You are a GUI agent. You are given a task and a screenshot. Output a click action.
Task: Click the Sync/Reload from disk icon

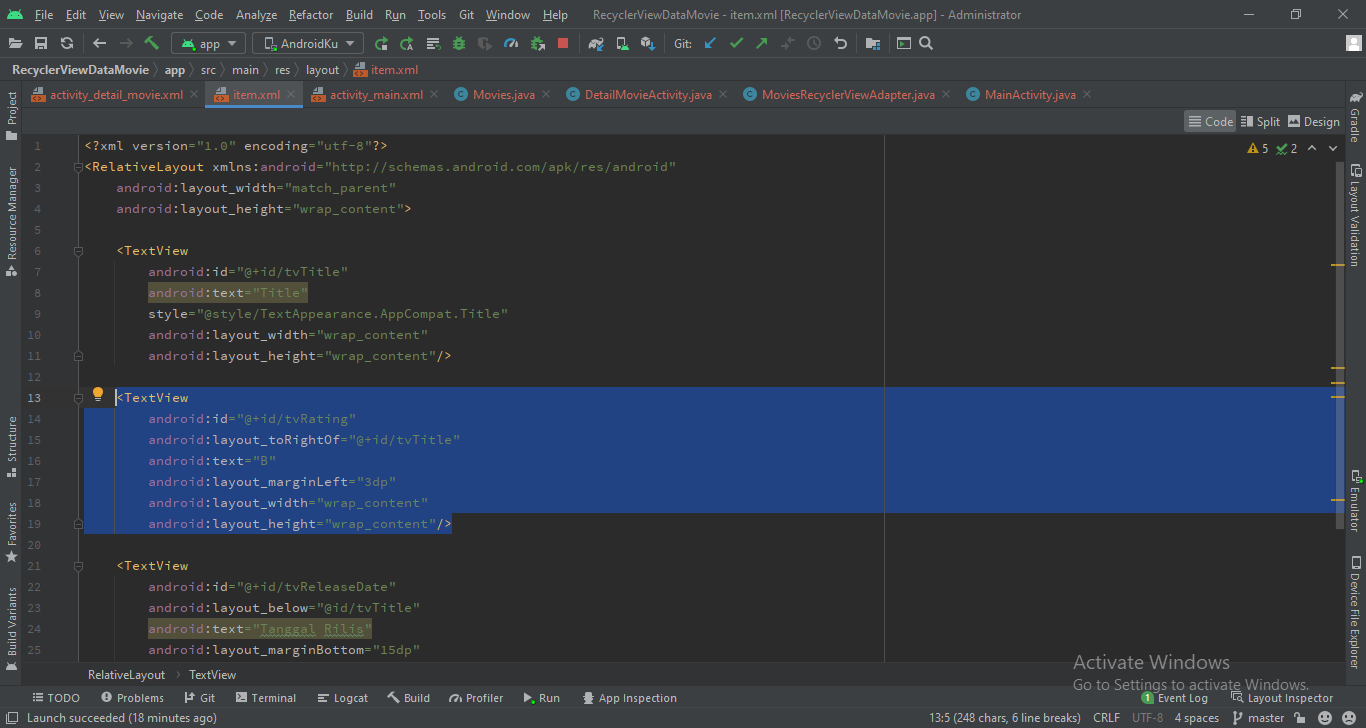coord(67,43)
